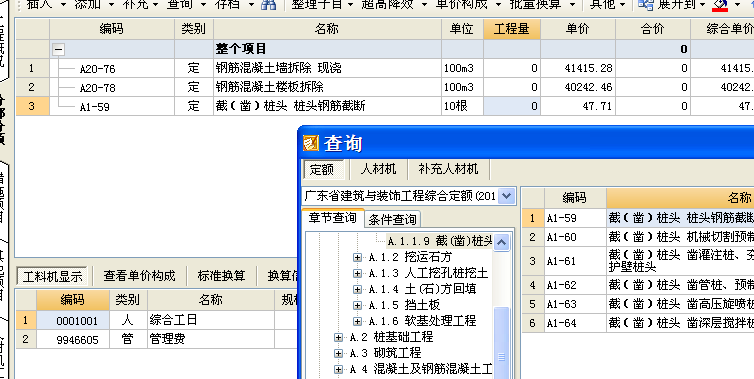Open the fill color dropdown arrow
The width and height of the screenshot is (754, 379).
738,4
